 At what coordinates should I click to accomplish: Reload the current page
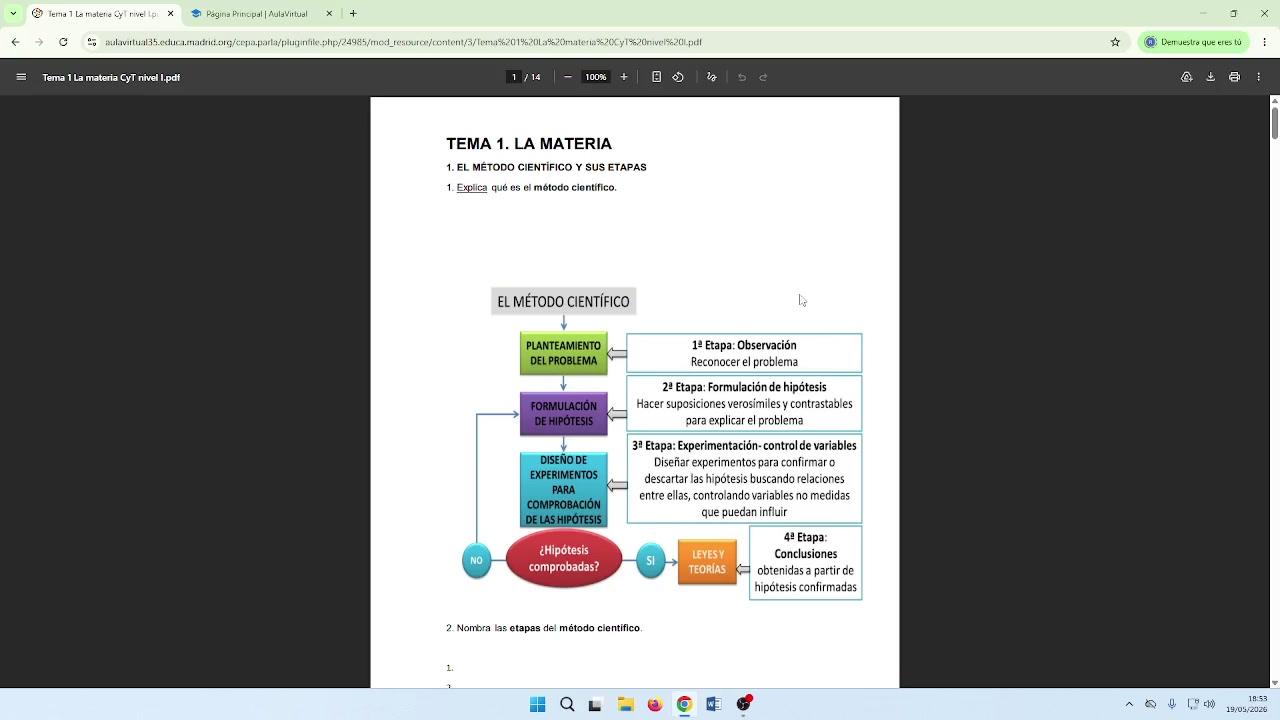pos(63,42)
